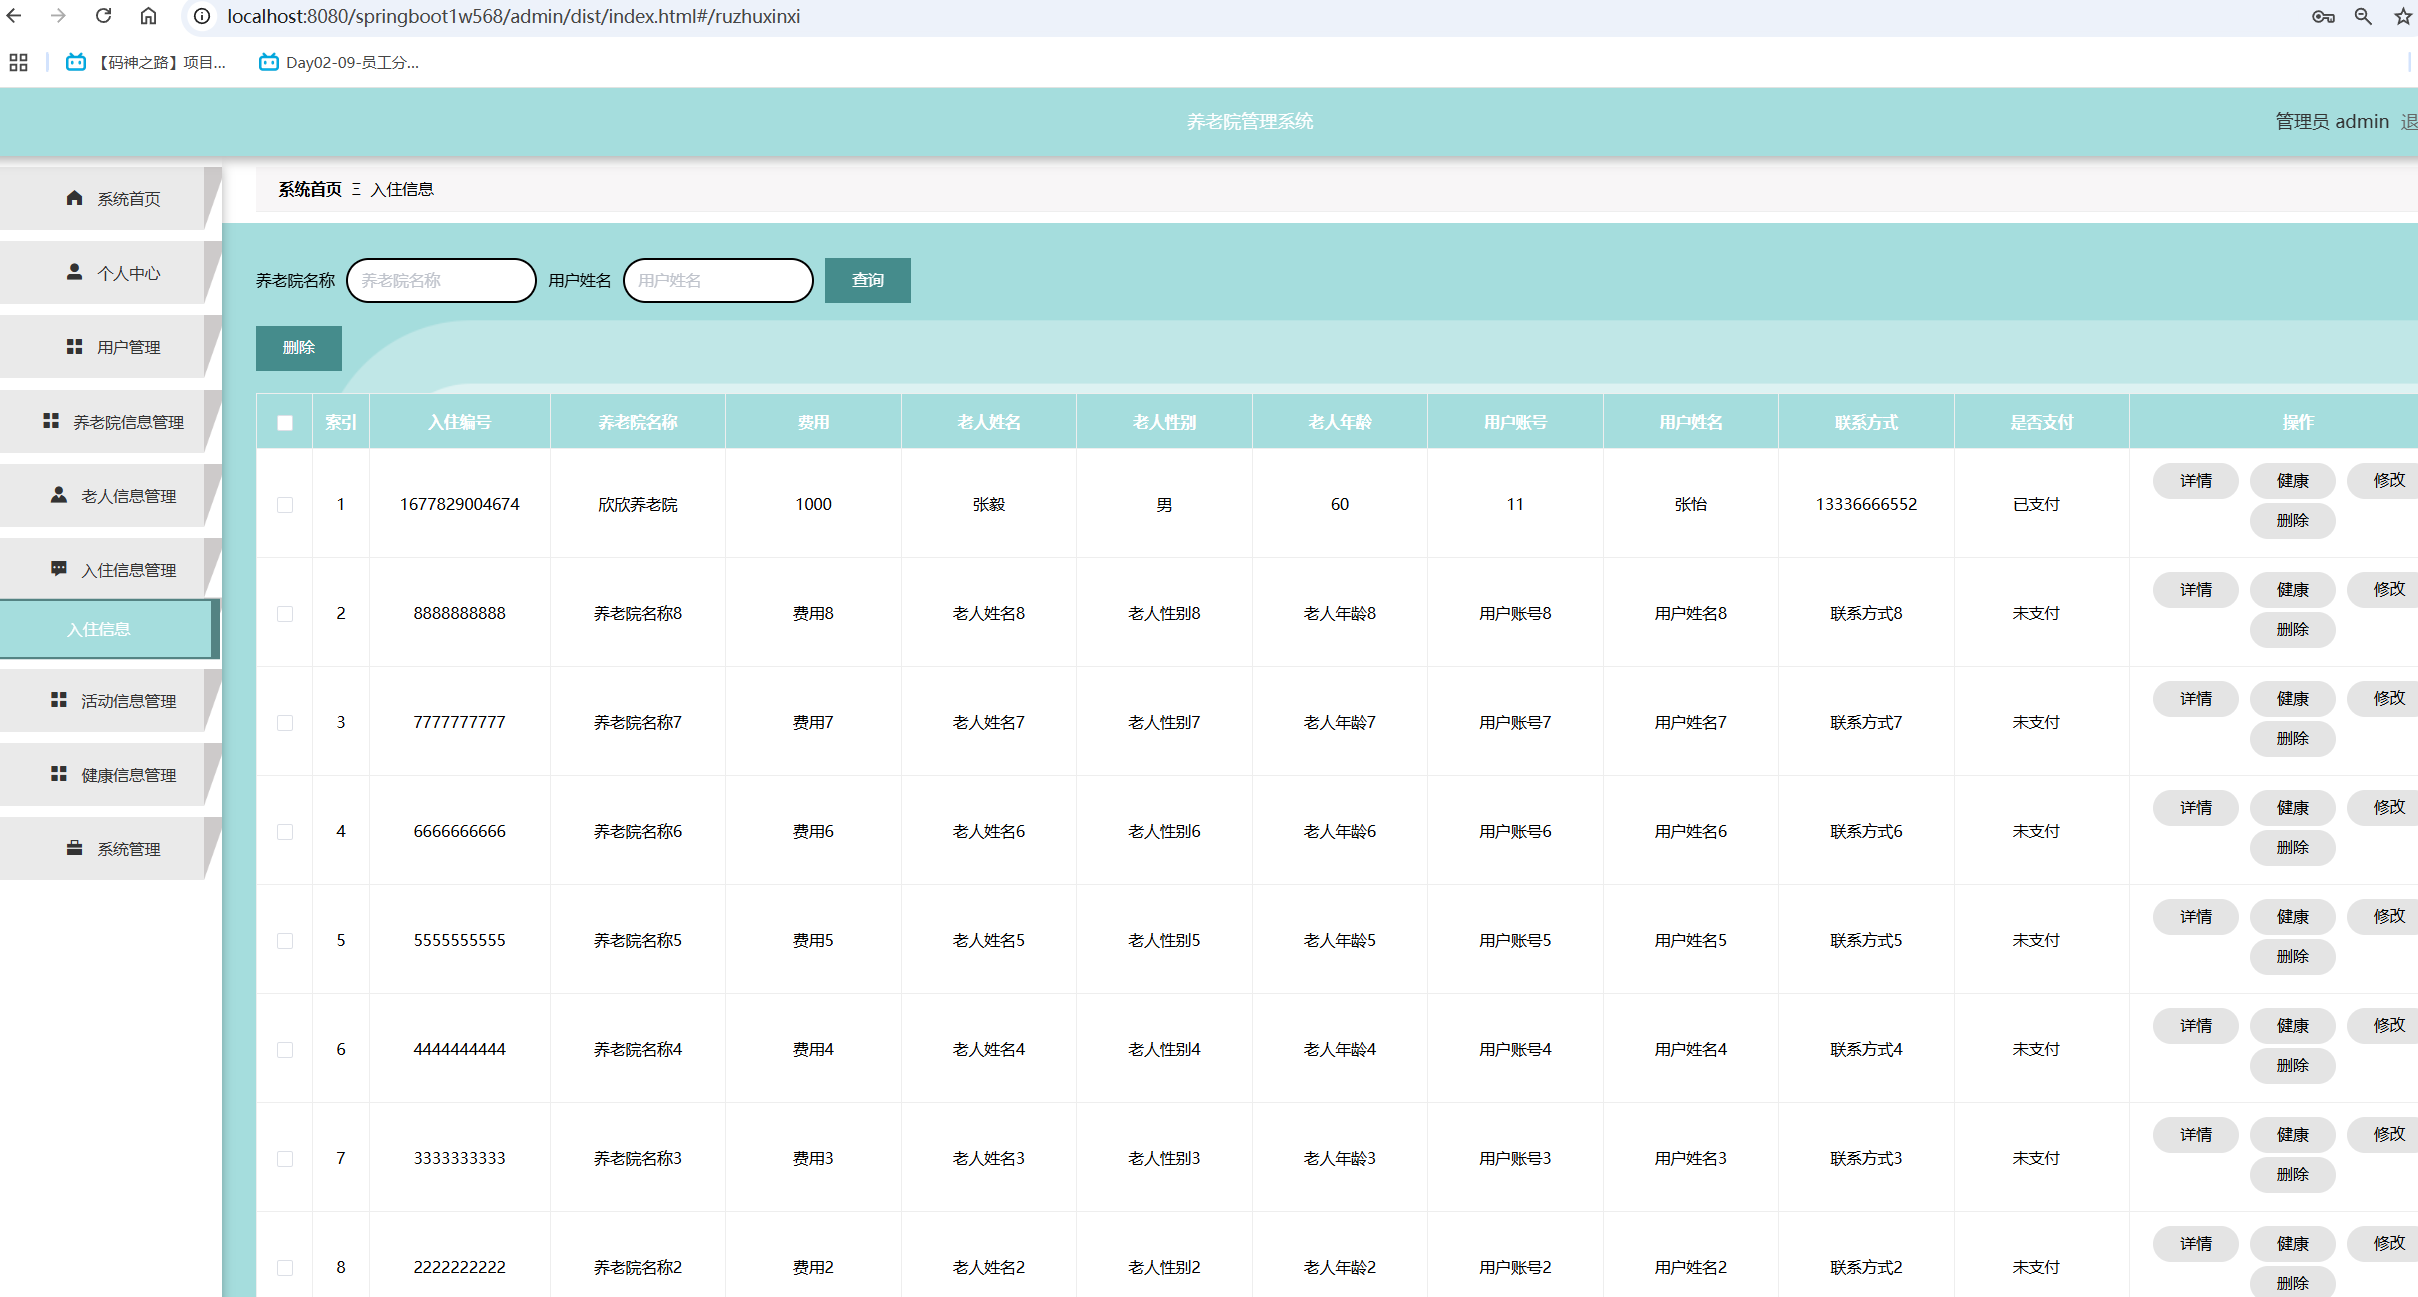2418x1297 pixels.
Task: Select checkbox for row 8888888888
Action: click(285, 613)
